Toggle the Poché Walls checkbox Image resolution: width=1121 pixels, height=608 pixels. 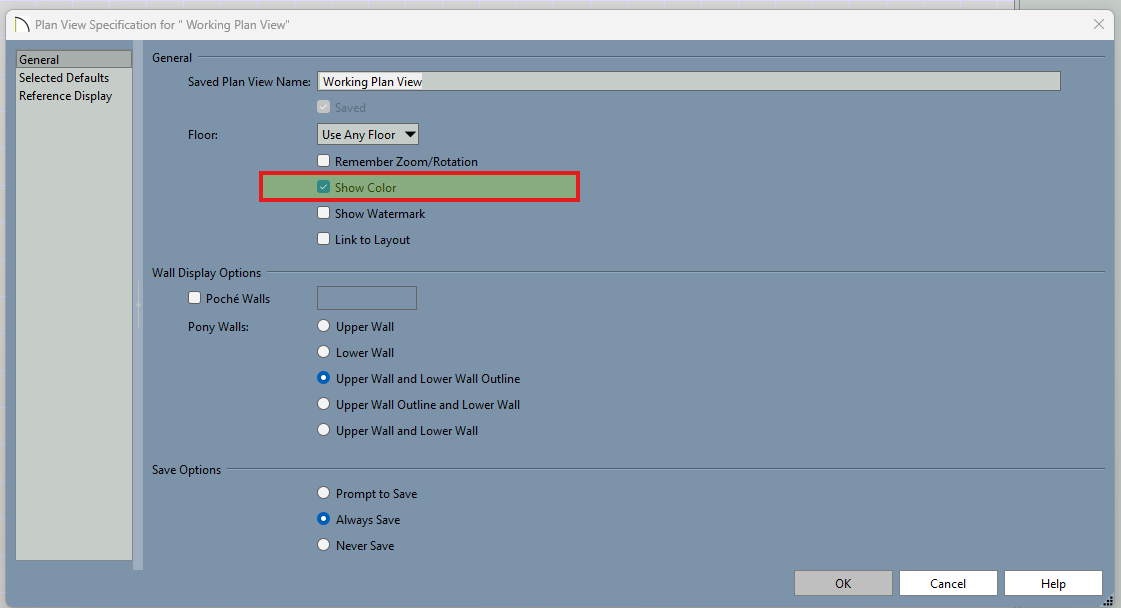[195, 298]
